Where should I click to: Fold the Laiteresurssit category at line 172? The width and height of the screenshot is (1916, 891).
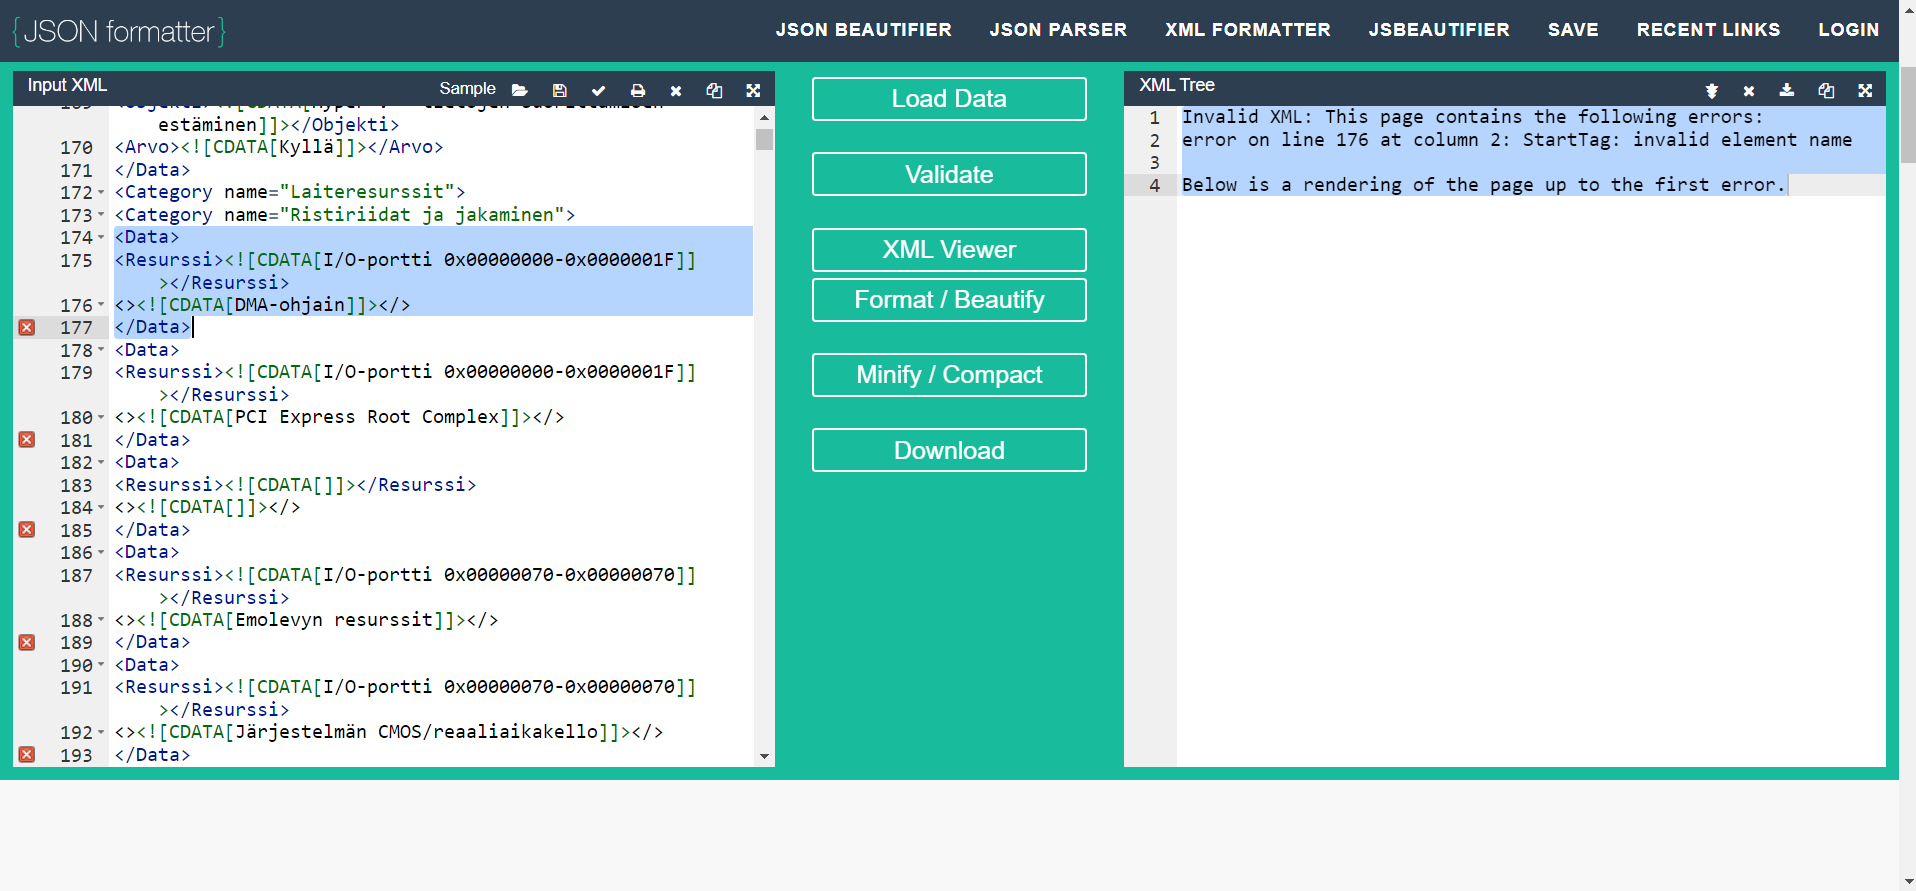coord(101,192)
